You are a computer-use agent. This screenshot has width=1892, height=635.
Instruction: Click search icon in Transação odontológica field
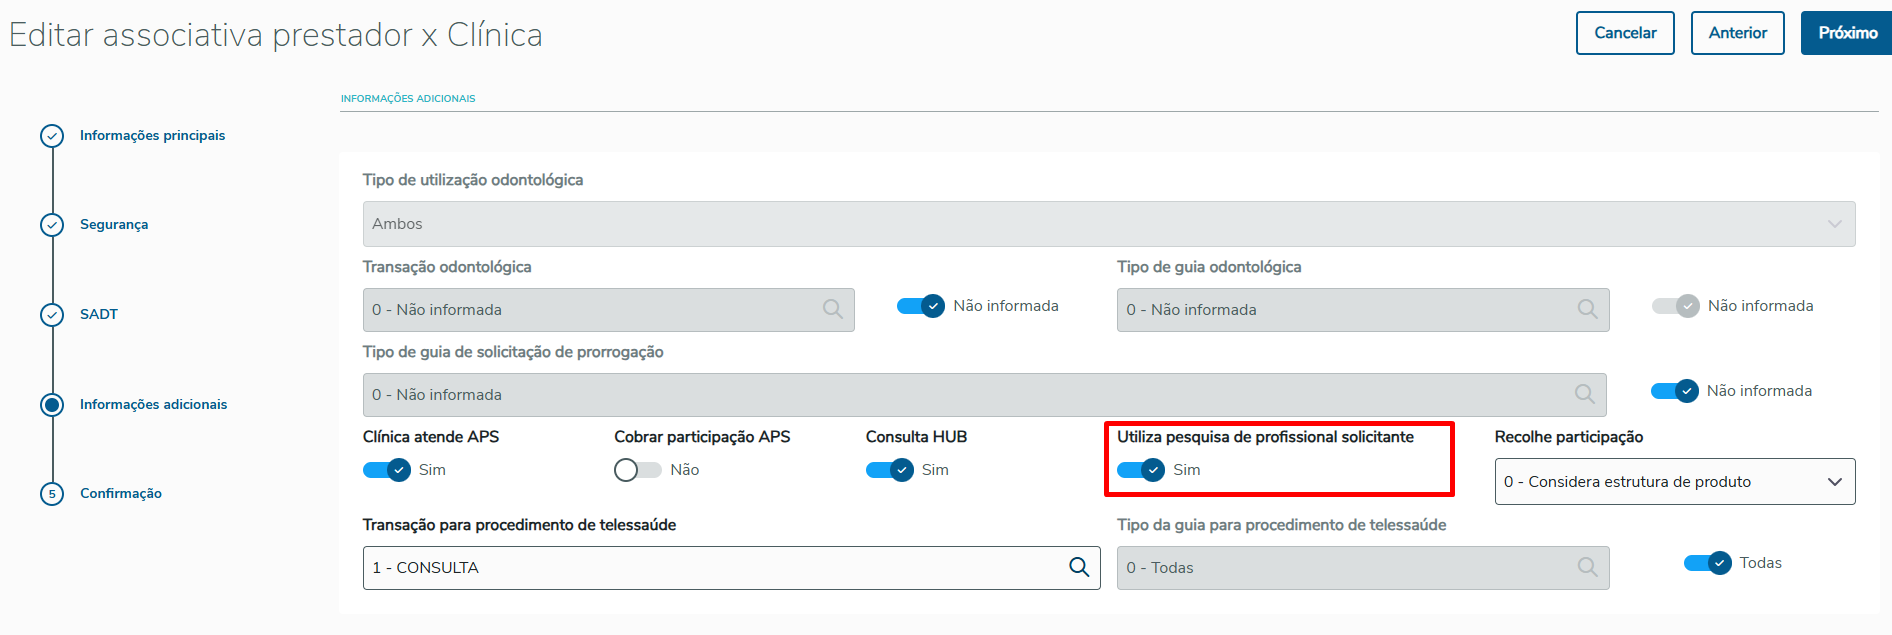(832, 309)
